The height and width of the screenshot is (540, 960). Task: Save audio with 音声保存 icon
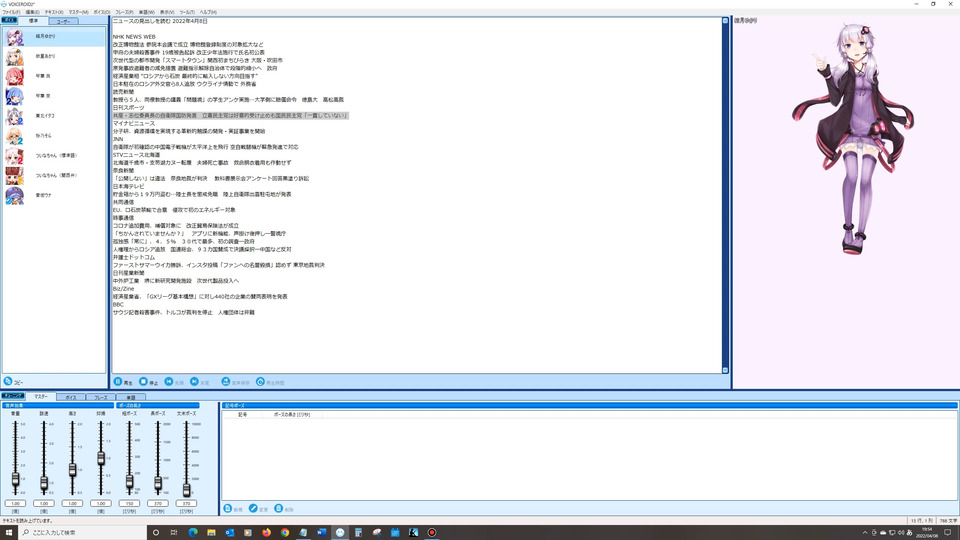point(226,381)
